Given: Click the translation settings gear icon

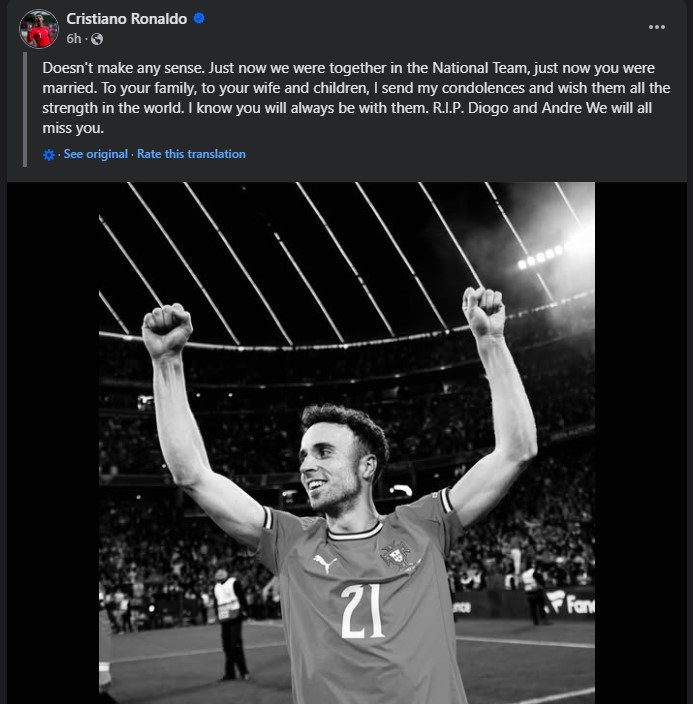Looking at the screenshot, I should [x=49, y=155].
